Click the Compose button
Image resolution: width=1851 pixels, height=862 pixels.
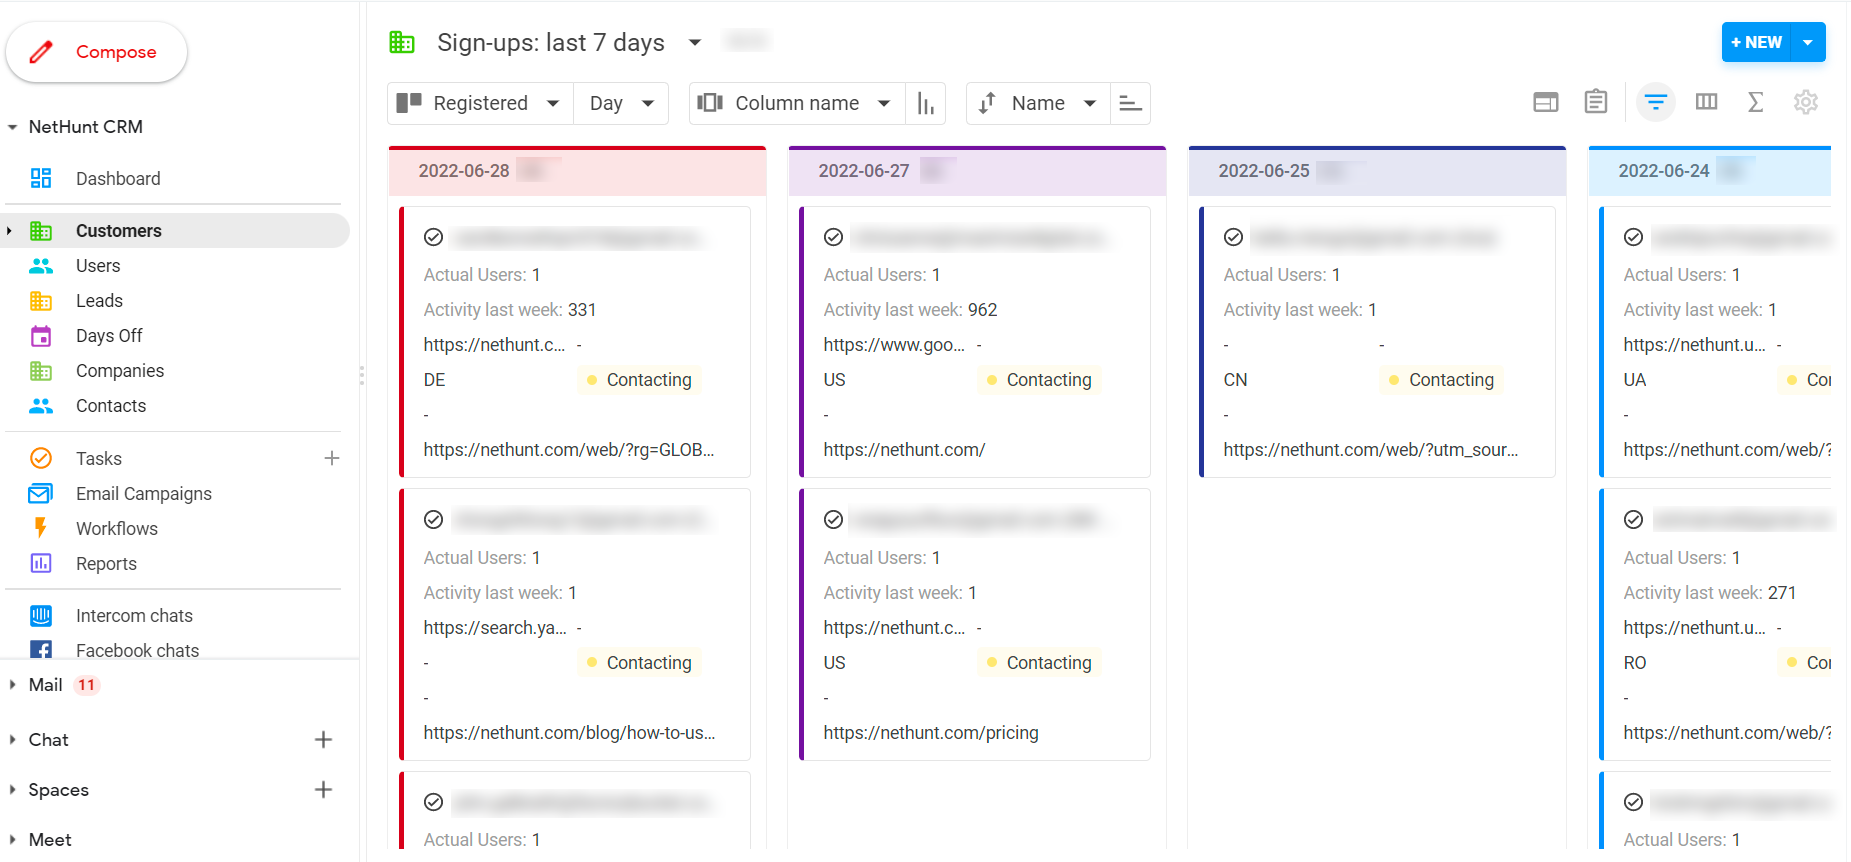tap(96, 52)
